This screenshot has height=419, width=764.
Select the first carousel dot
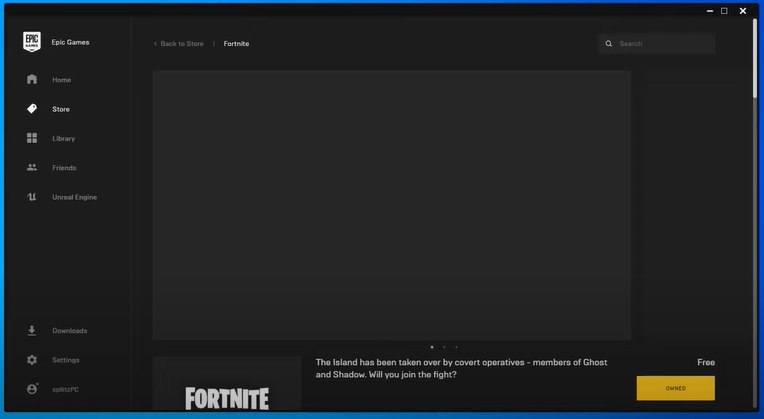(432, 347)
